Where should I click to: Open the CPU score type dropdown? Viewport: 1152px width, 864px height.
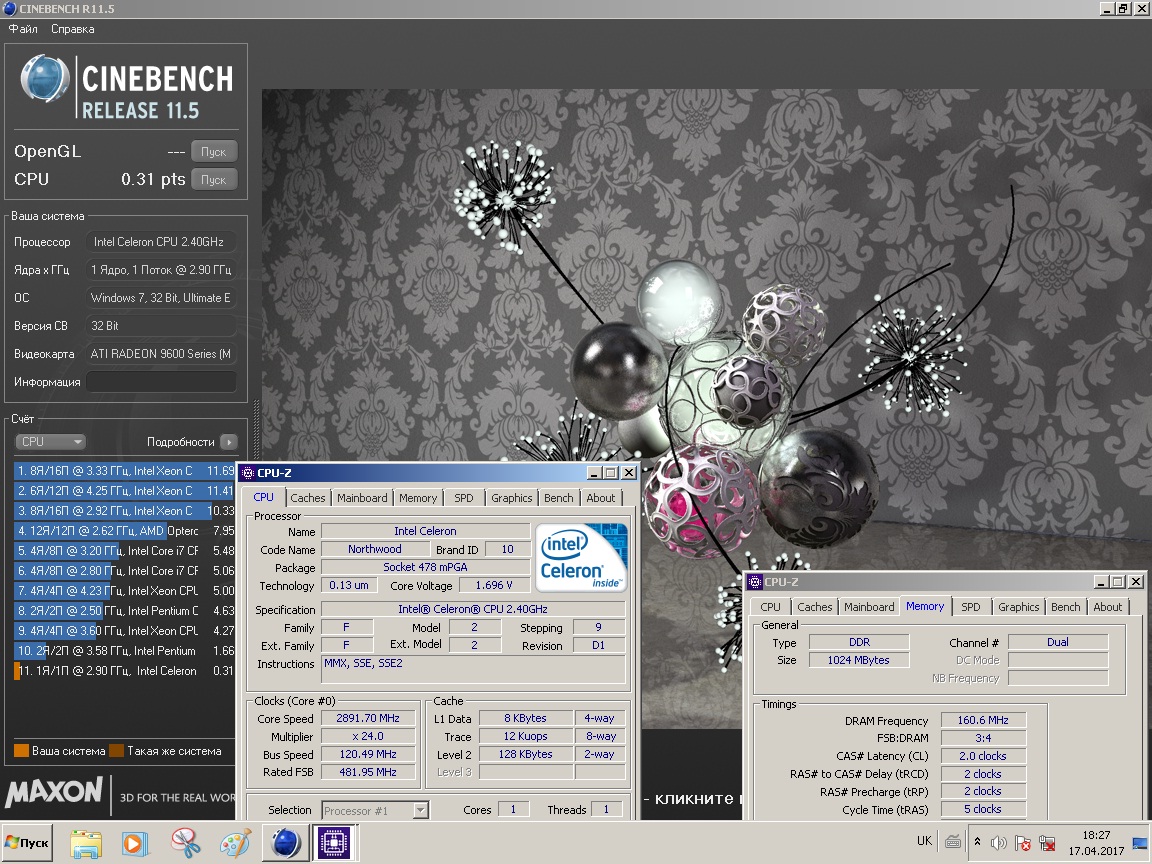tap(50, 442)
